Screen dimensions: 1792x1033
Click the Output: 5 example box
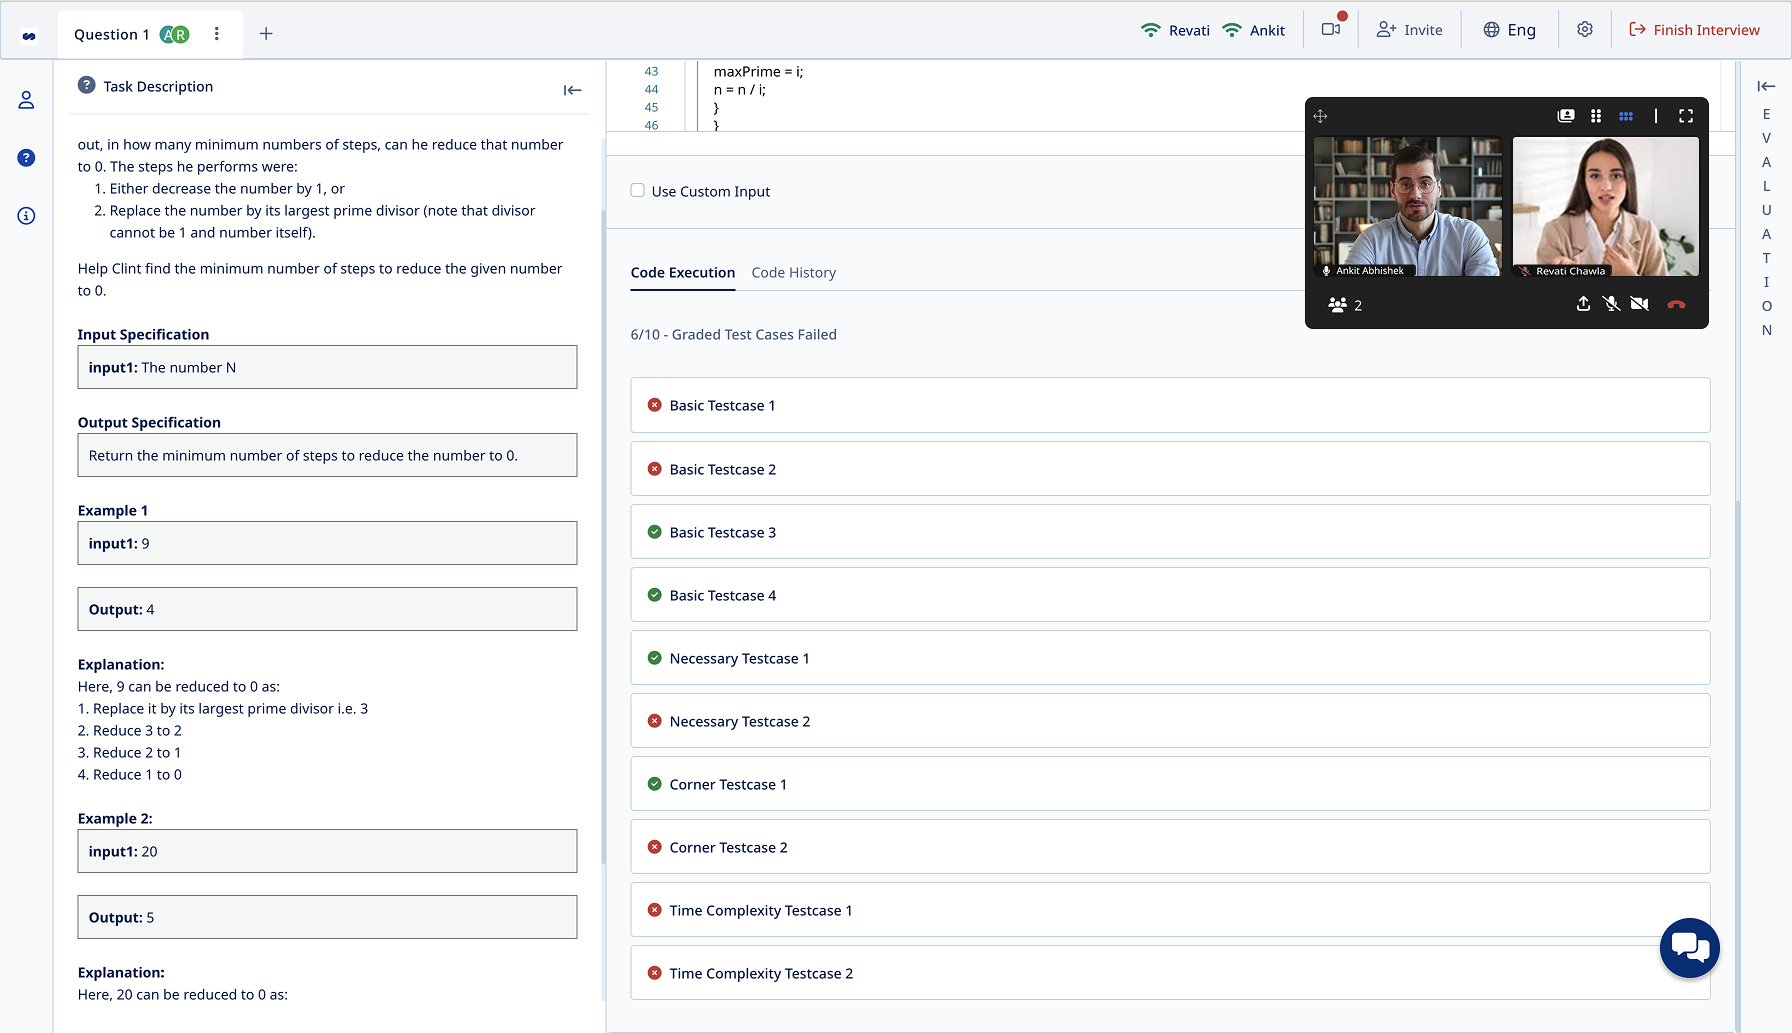point(327,917)
